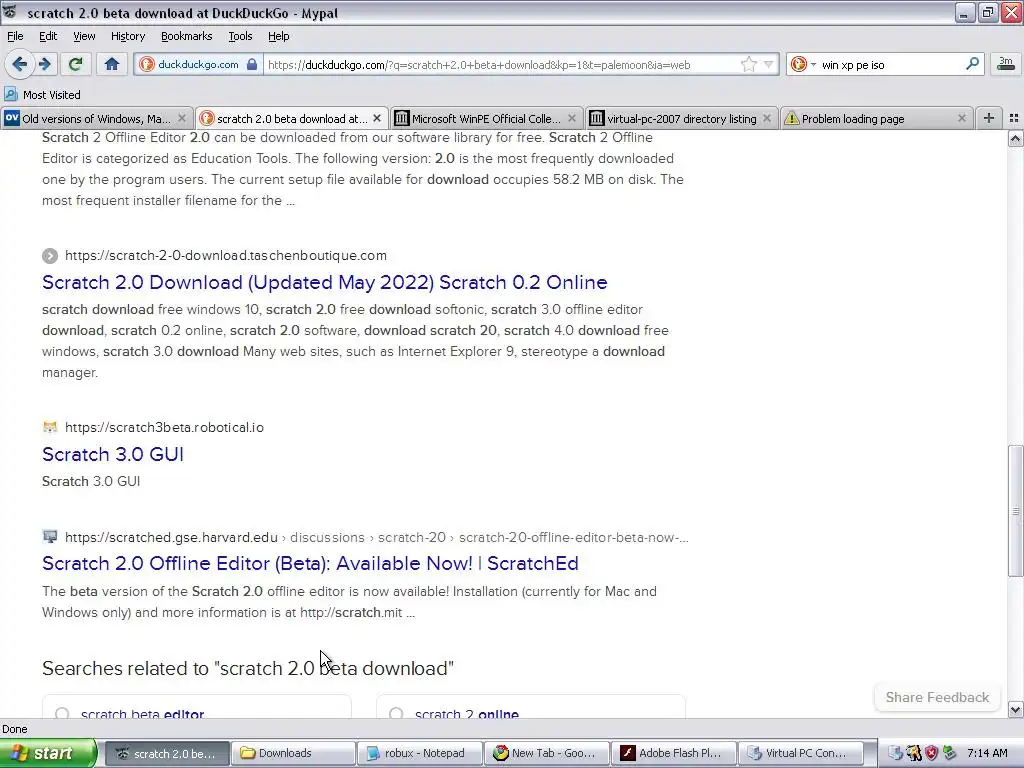Switch to New Tab Chrome window in taskbar
Viewport: 1024px width, 768px height.
[x=546, y=753]
